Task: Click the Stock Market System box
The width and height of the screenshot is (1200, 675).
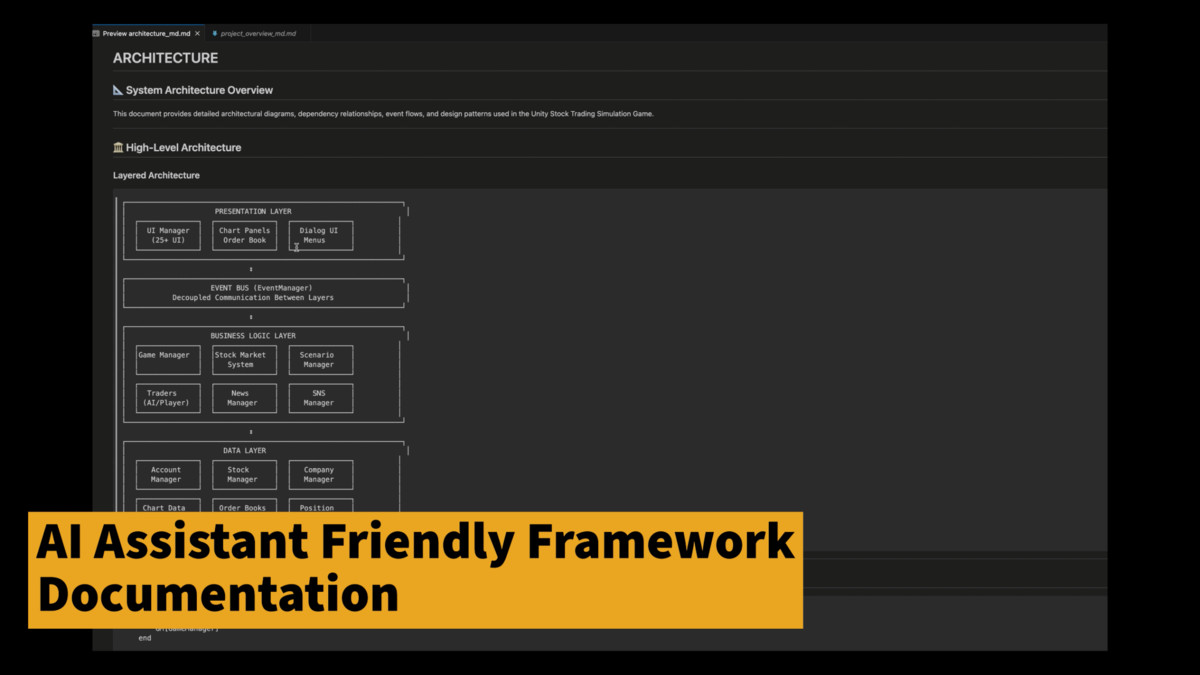Action: [244, 360]
